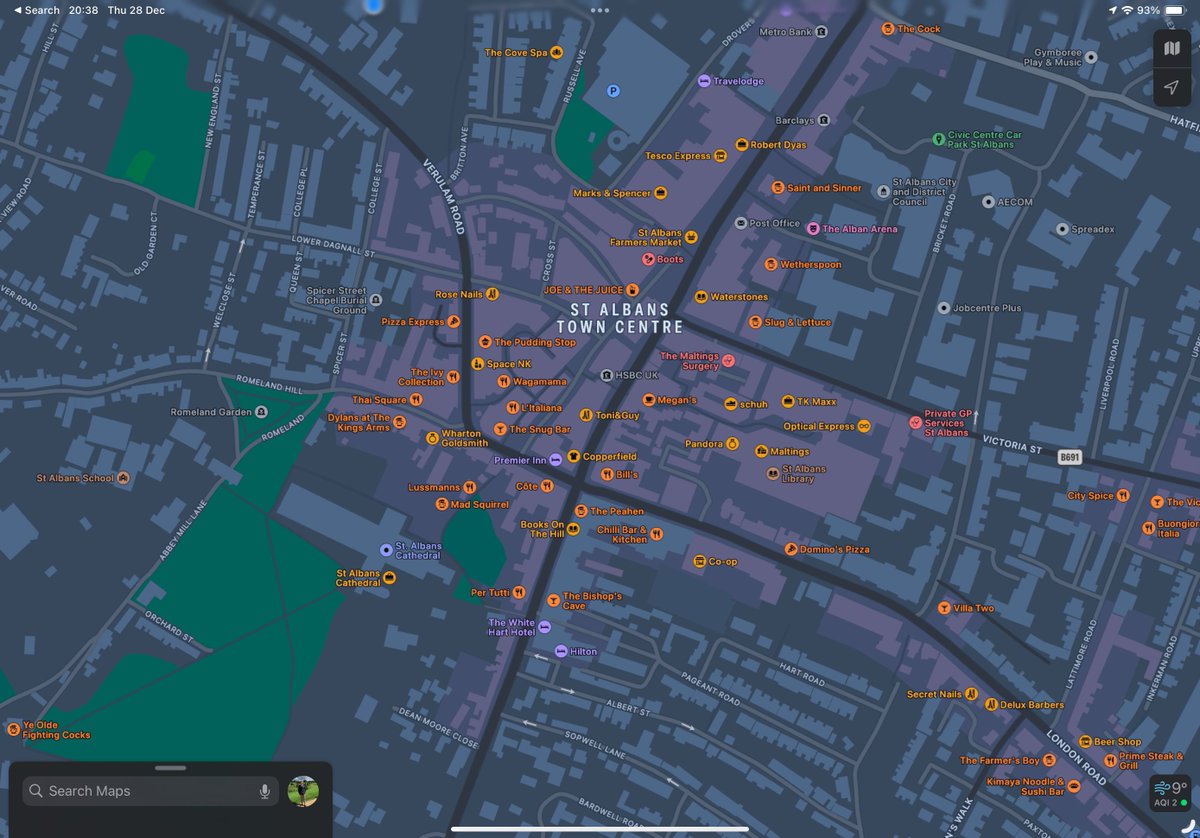Select the Boots pharmacy marker
Screen dimensions: 1200x838
click(x=648, y=260)
